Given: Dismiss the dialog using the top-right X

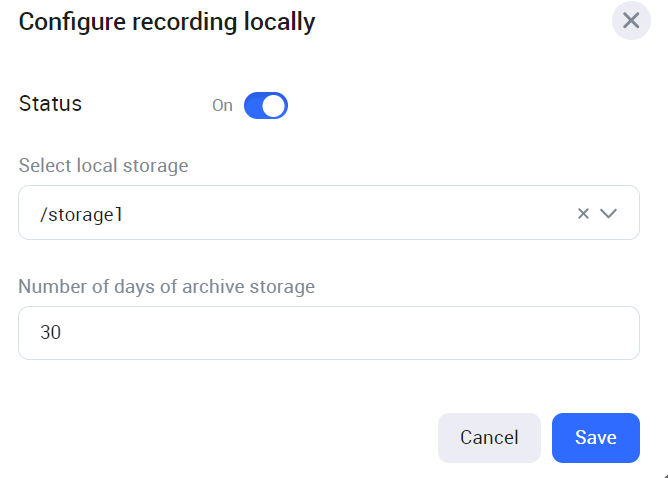Looking at the screenshot, I should point(631,21).
